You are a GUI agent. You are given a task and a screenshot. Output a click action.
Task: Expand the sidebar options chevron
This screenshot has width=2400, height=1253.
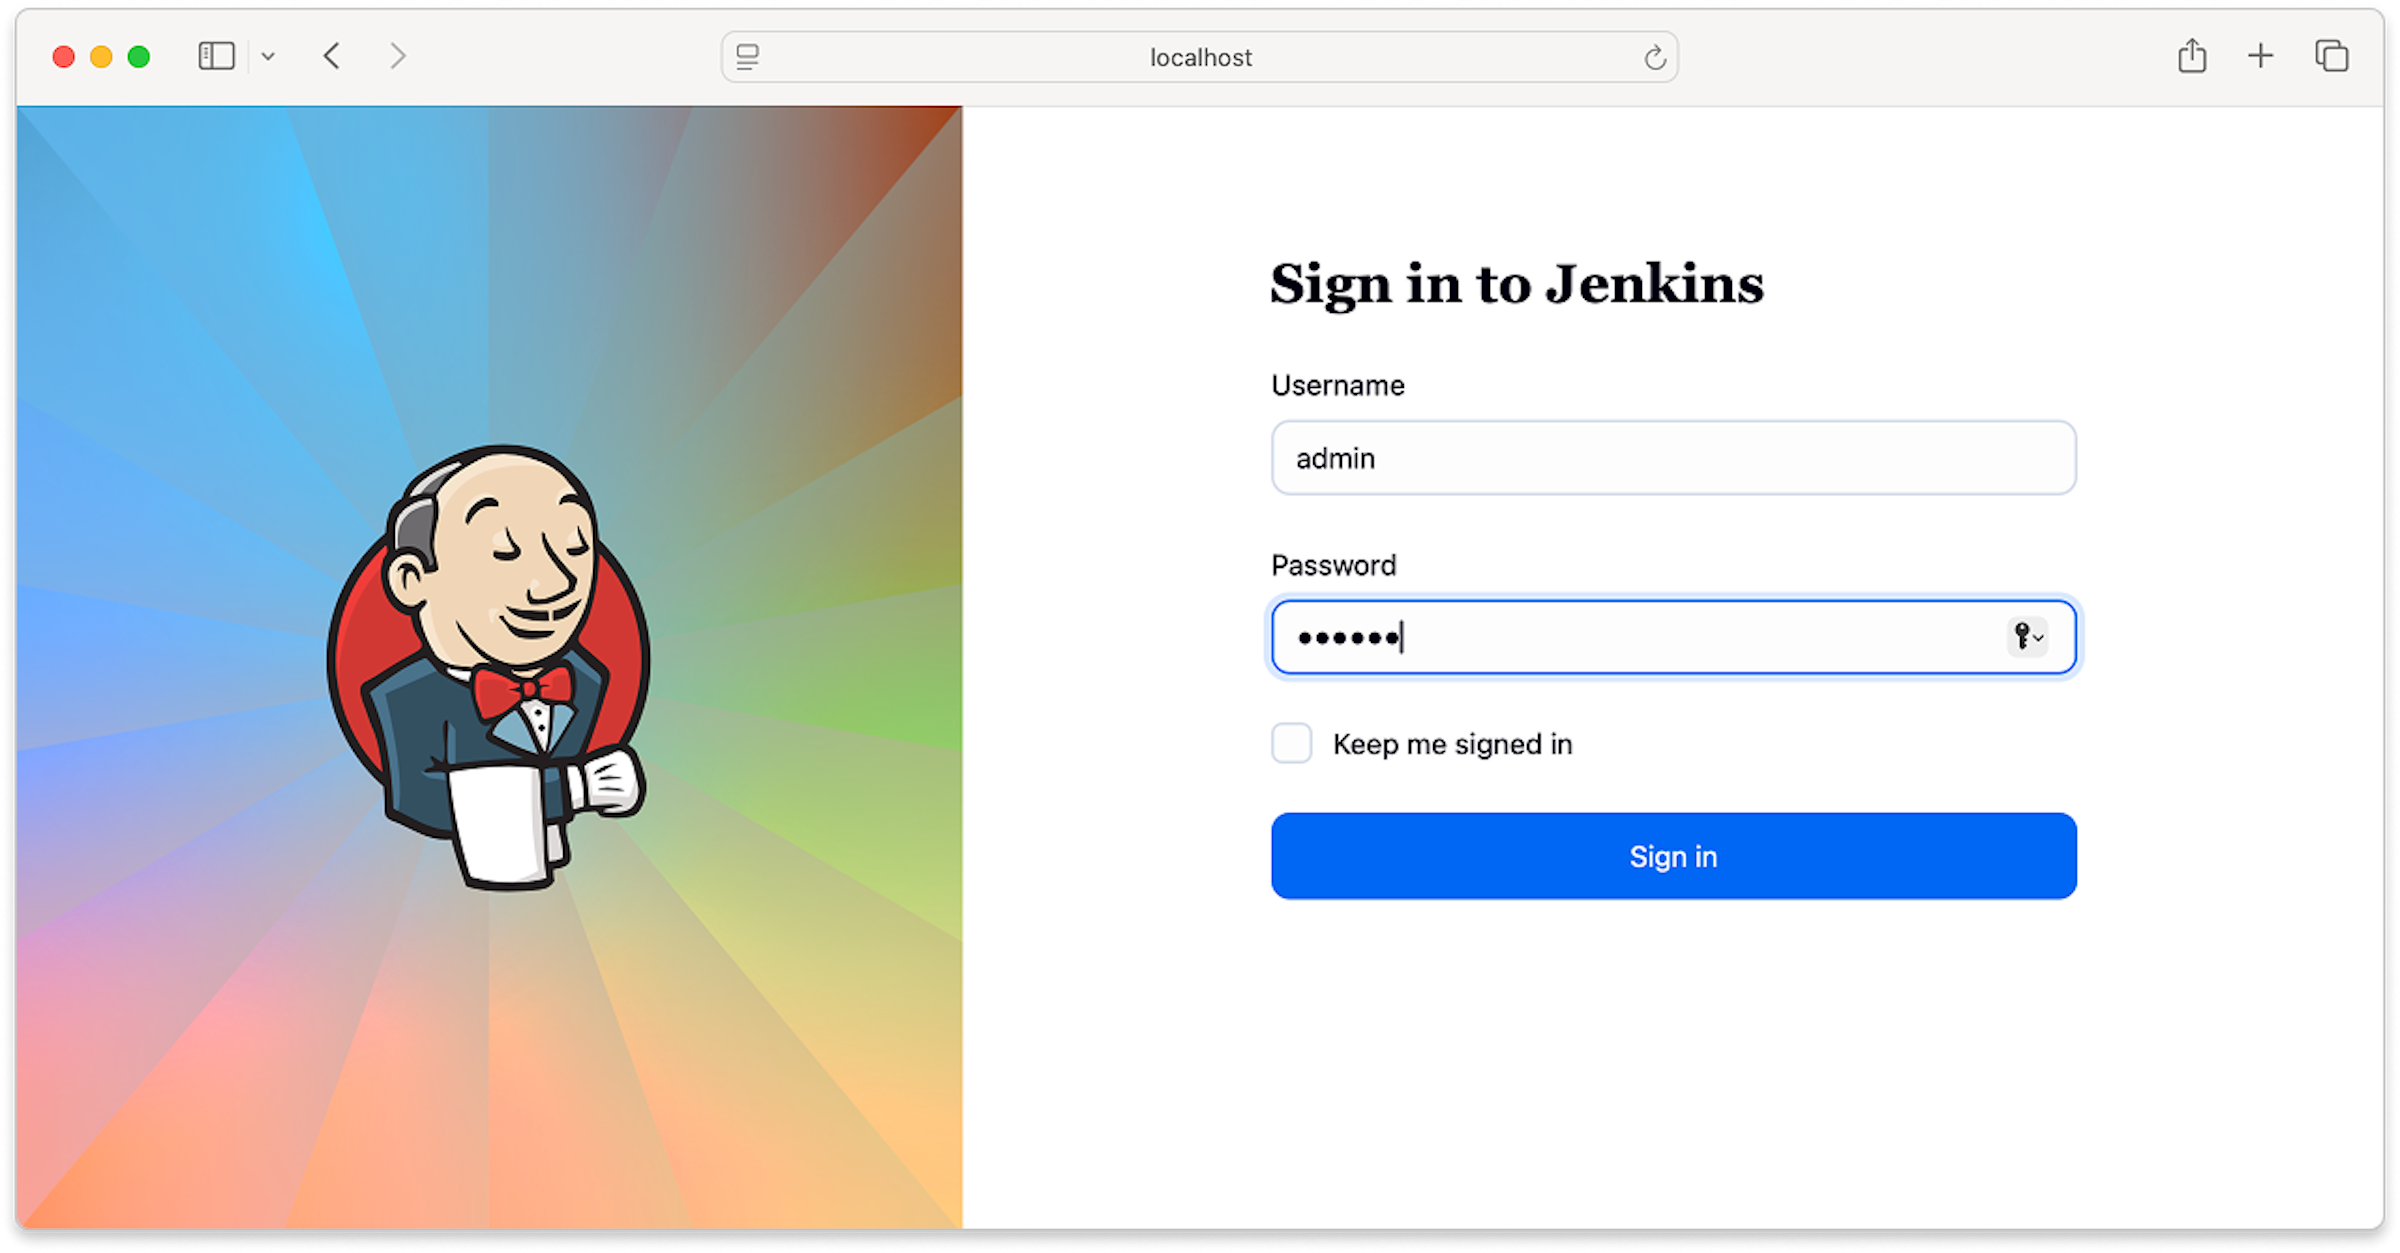point(267,56)
